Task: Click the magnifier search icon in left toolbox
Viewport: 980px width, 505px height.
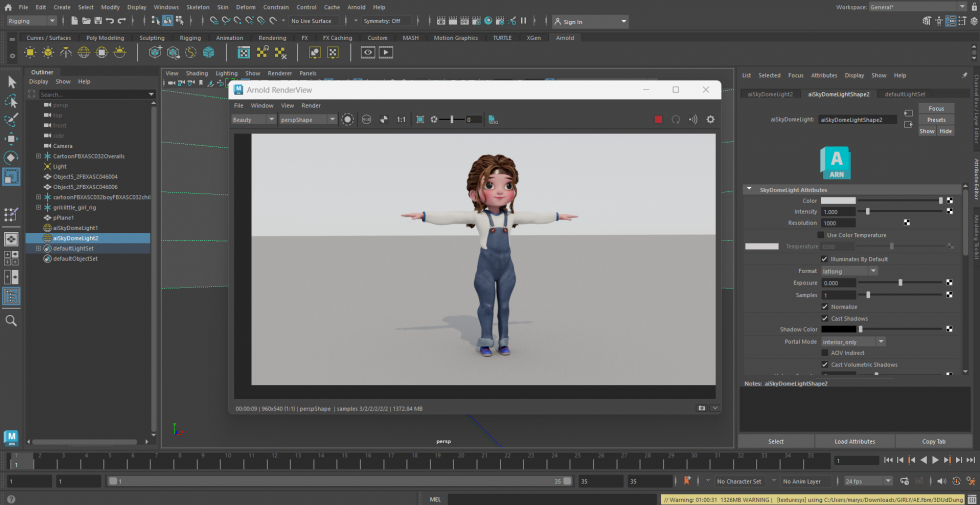Action: pos(11,321)
